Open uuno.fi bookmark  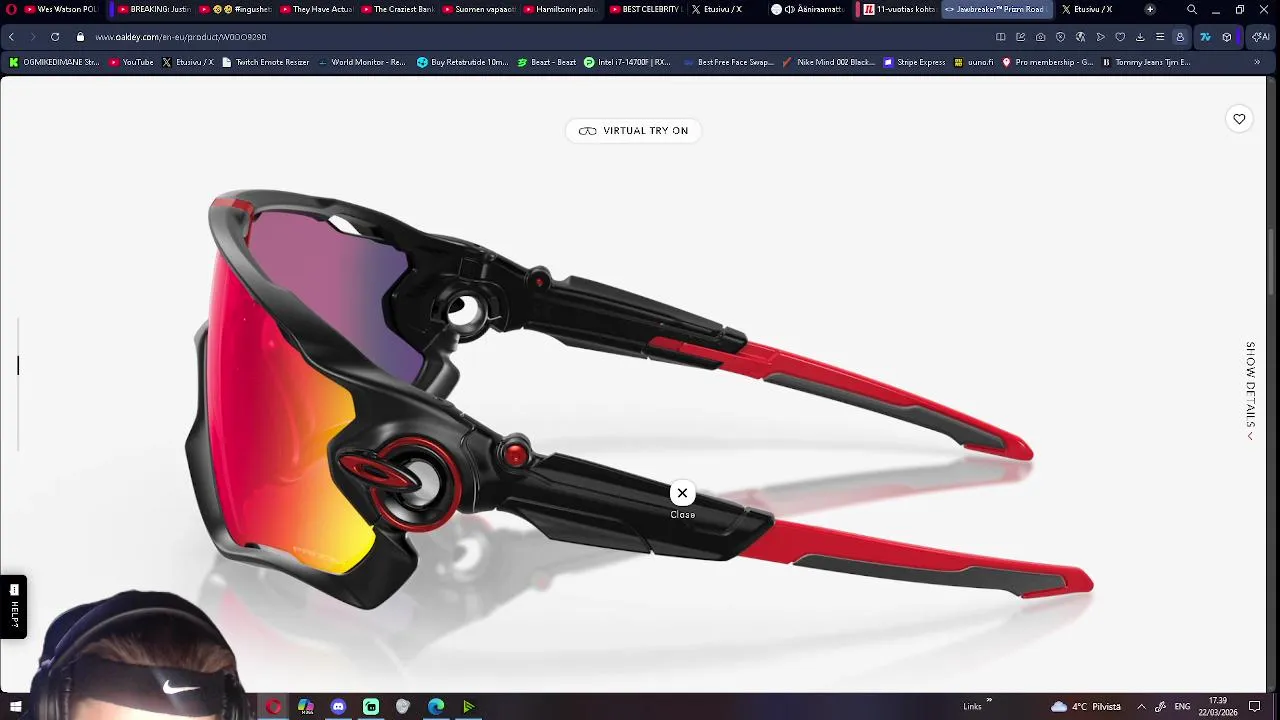pyautogui.click(x=974, y=62)
